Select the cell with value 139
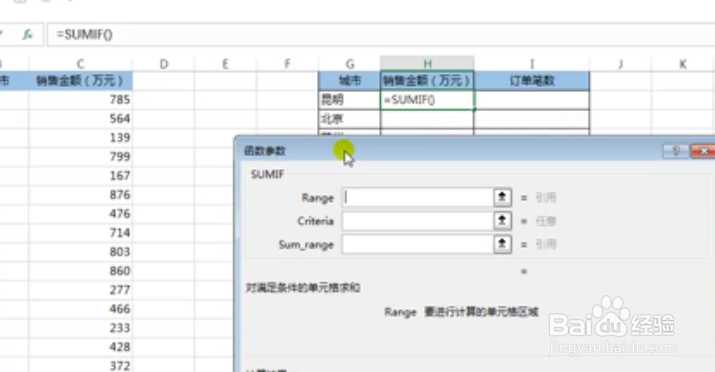The height and width of the screenshot is (372, 715). pos(80,138)
